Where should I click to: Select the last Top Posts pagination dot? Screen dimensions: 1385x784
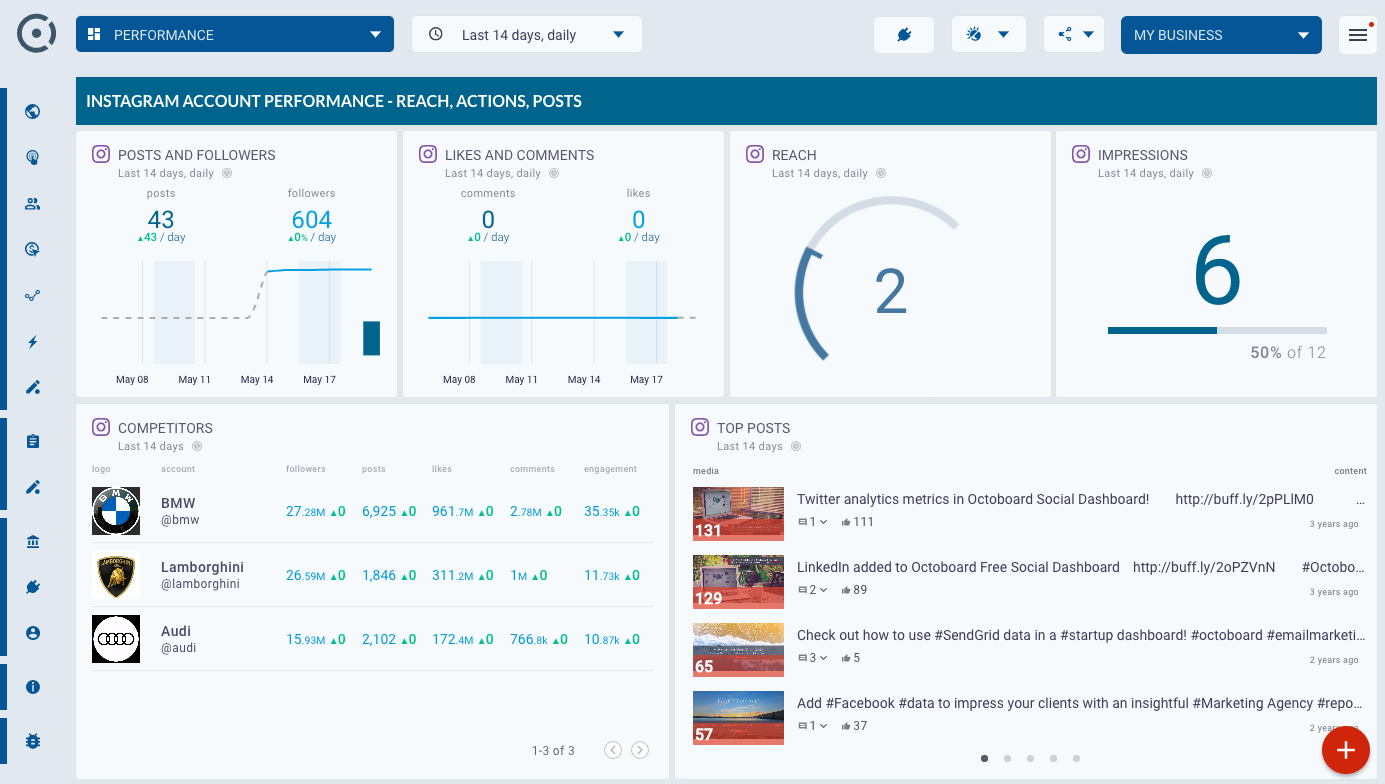click(1076, 759)
